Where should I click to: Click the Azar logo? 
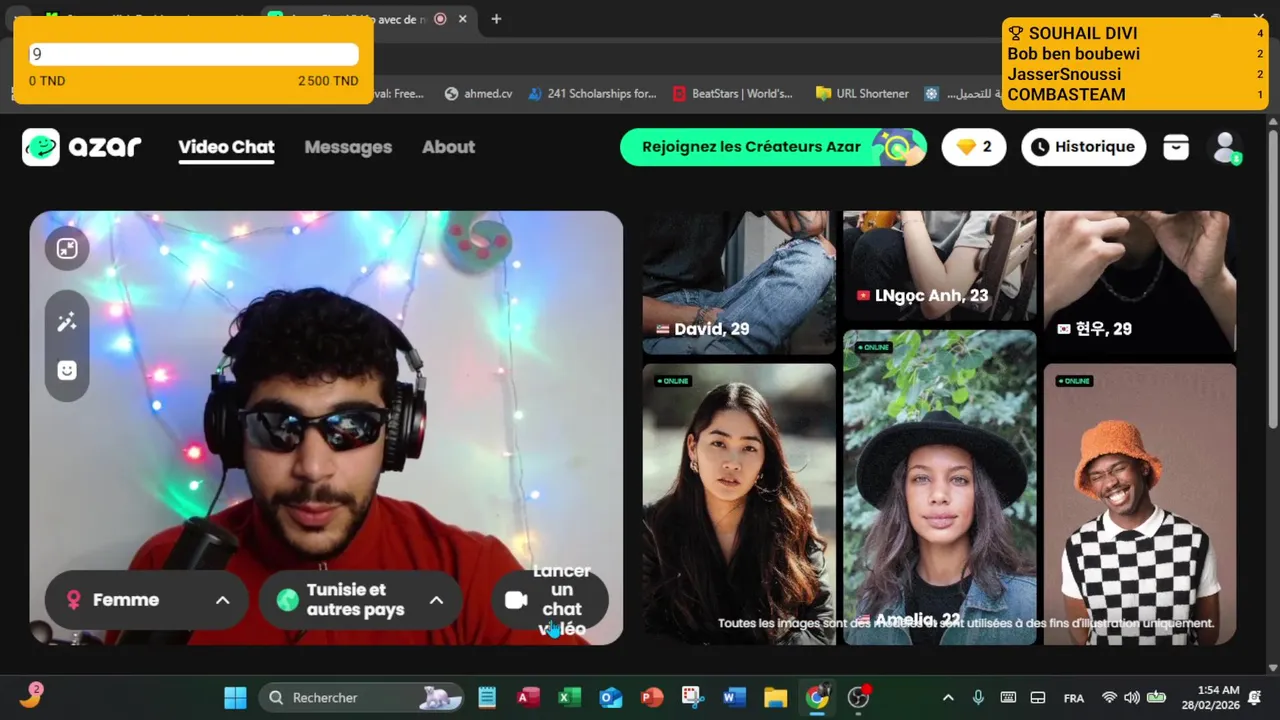(81, 147)
